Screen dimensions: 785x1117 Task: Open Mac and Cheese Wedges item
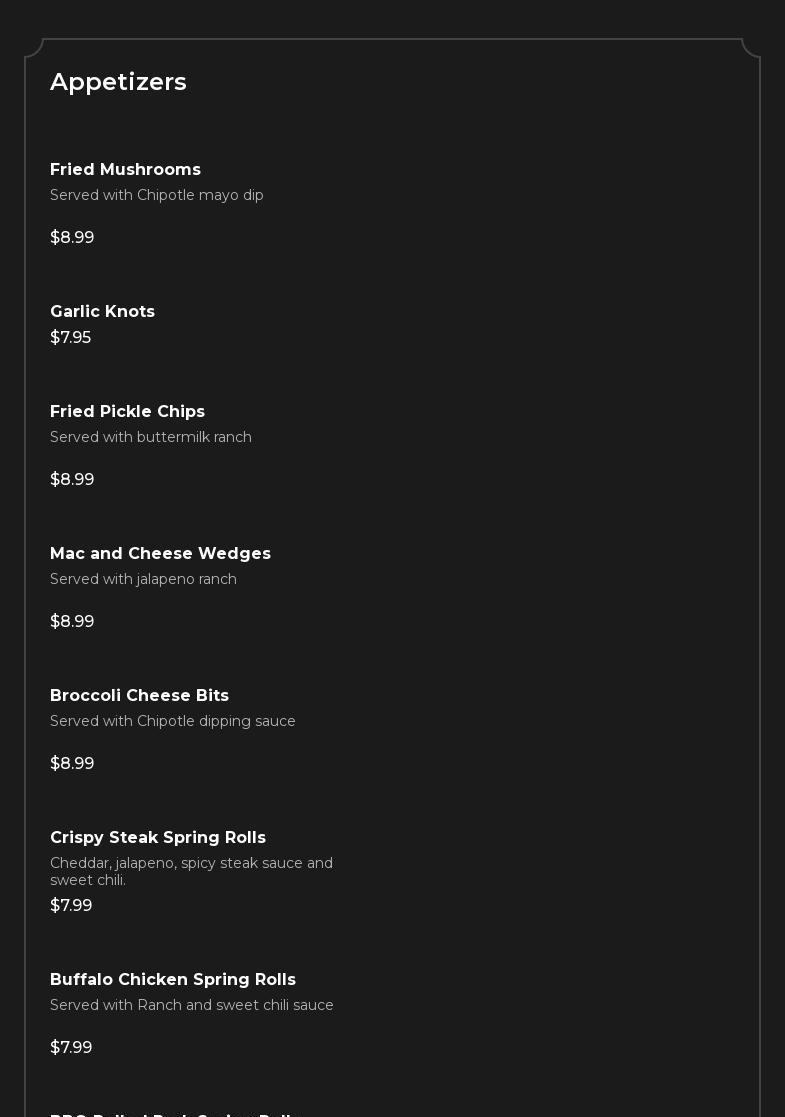coord(160,554)
